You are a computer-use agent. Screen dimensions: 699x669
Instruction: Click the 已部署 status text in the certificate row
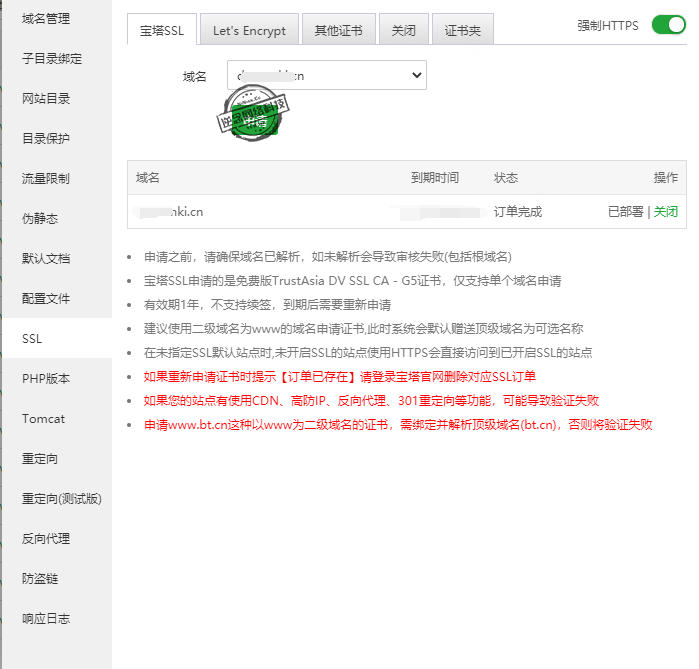pos(626,212)
